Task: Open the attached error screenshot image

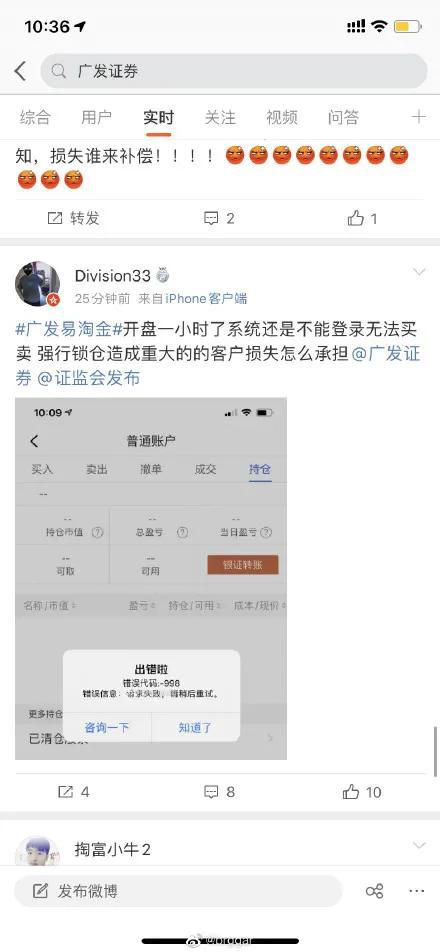Action: click(151, 579)
